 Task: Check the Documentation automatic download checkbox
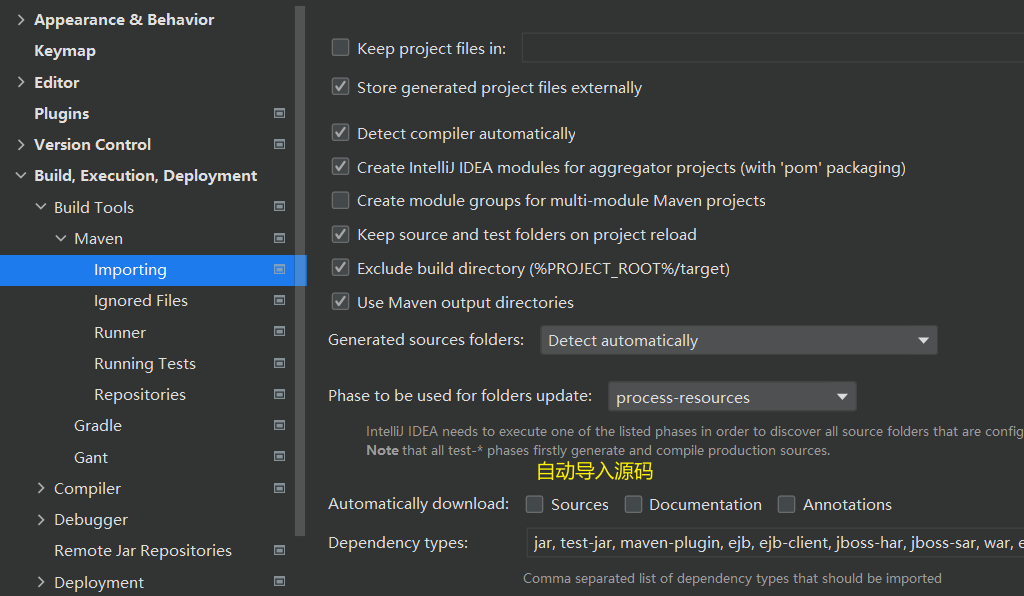click(633, 504)
